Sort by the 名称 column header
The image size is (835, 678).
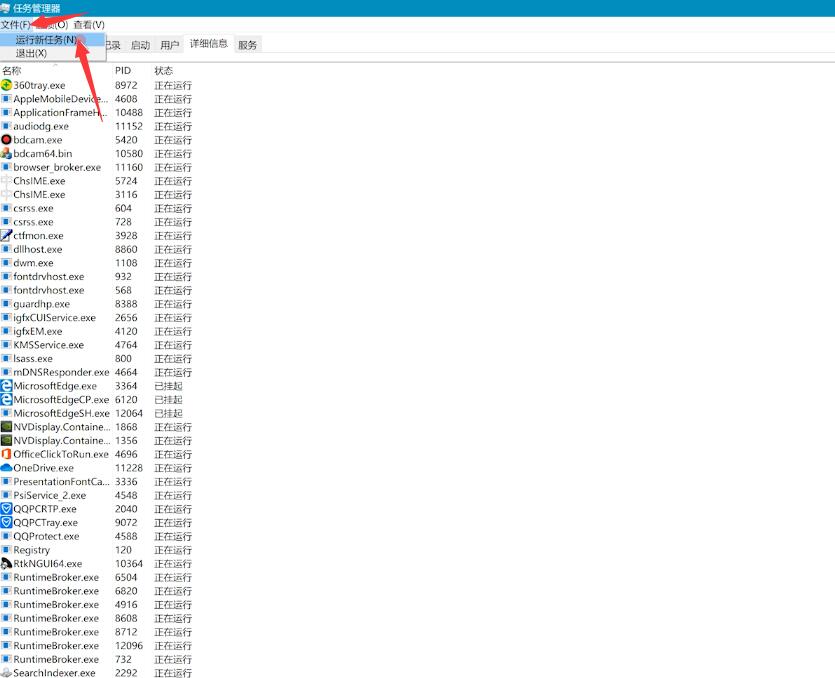(x=12, y=71)
